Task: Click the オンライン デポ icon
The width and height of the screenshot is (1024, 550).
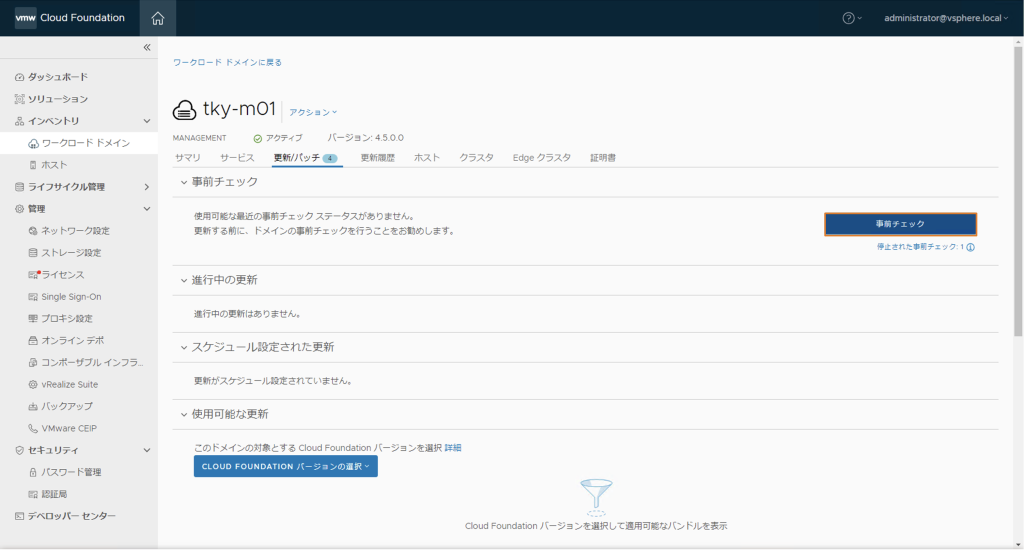Action: pos(33,340)
